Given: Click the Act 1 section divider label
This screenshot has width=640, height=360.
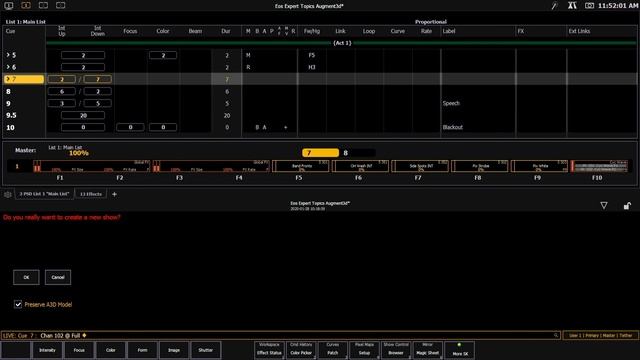Looking at the screenshot, I should point(342,43).
